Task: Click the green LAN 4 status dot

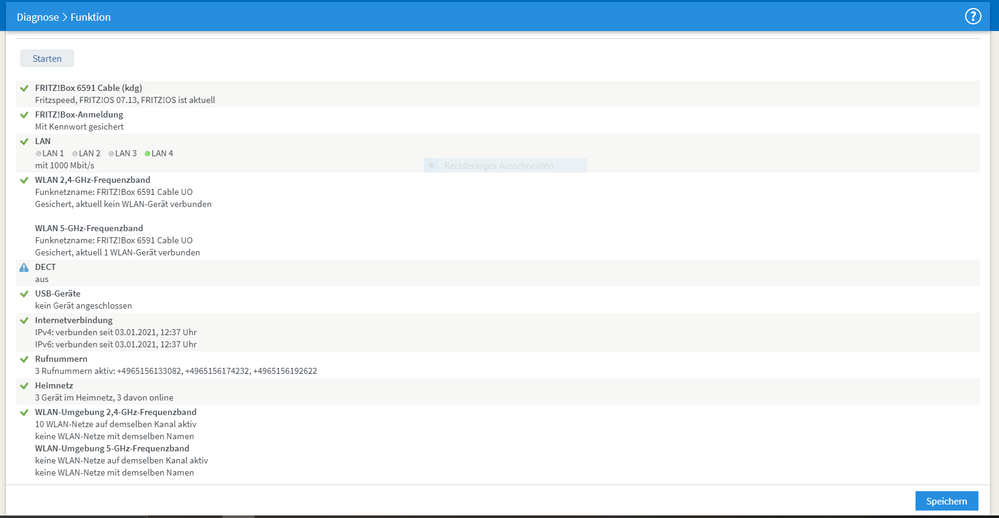Action: [147, 154]
